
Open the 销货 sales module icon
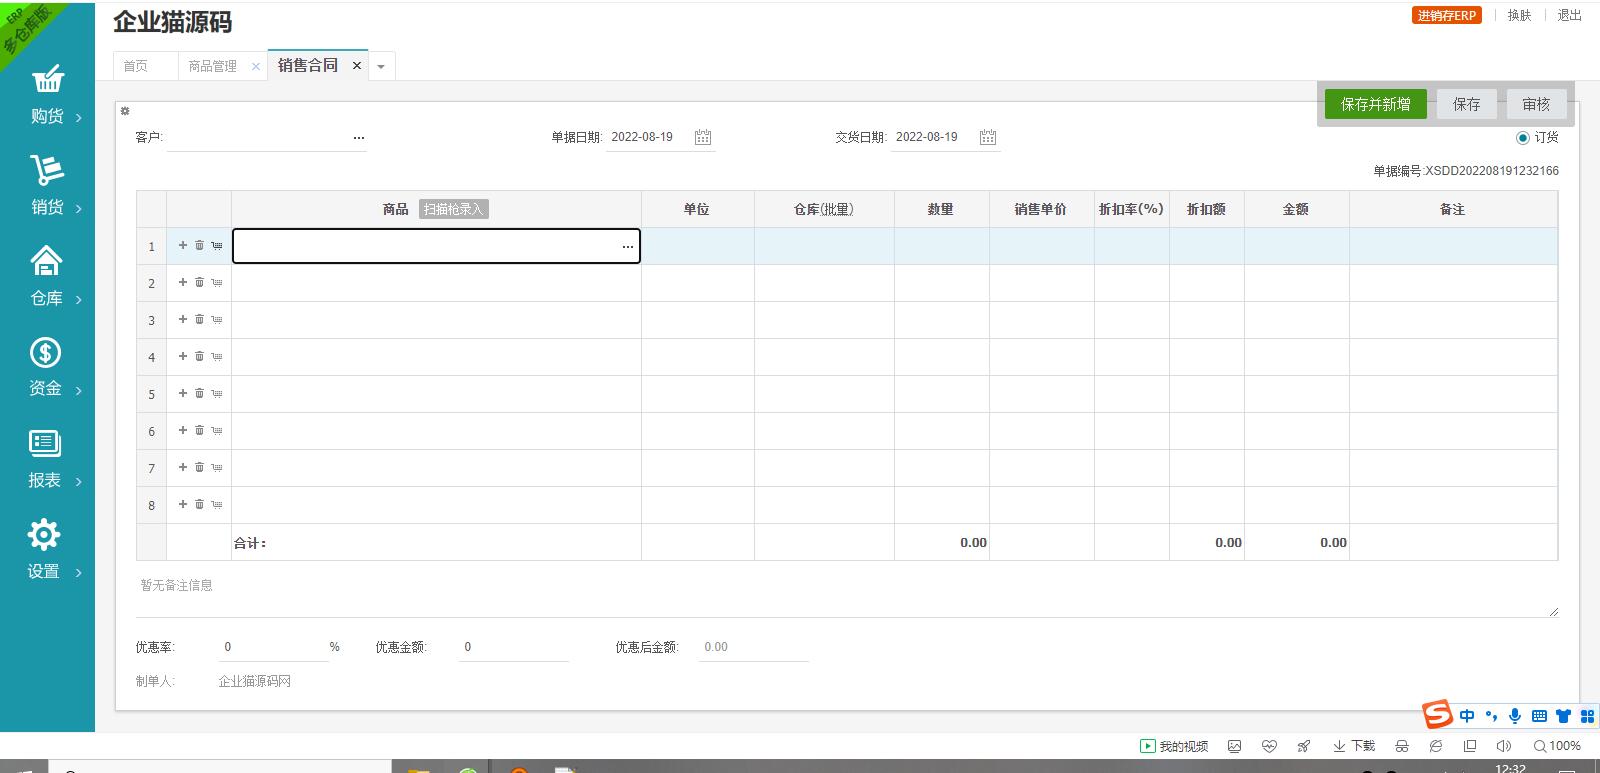pos(47,171)
